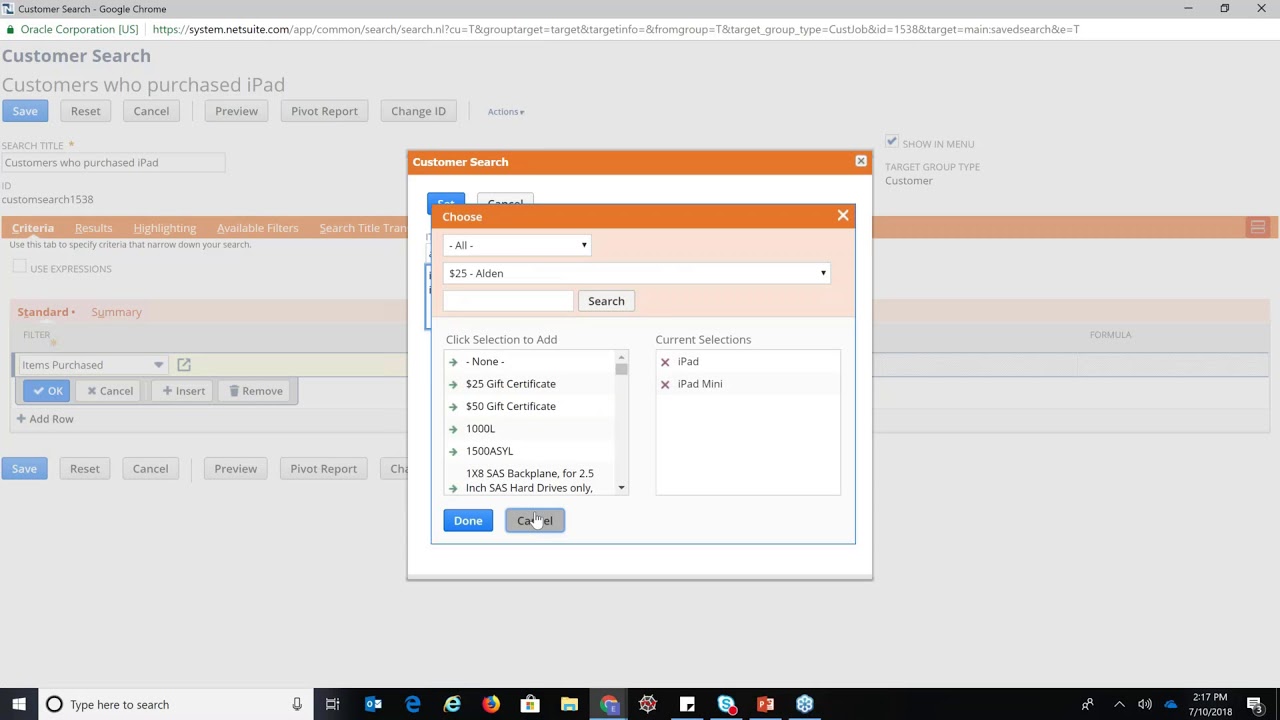
Task: Click the top Pivot Report button
Action: tap(324, 111)
